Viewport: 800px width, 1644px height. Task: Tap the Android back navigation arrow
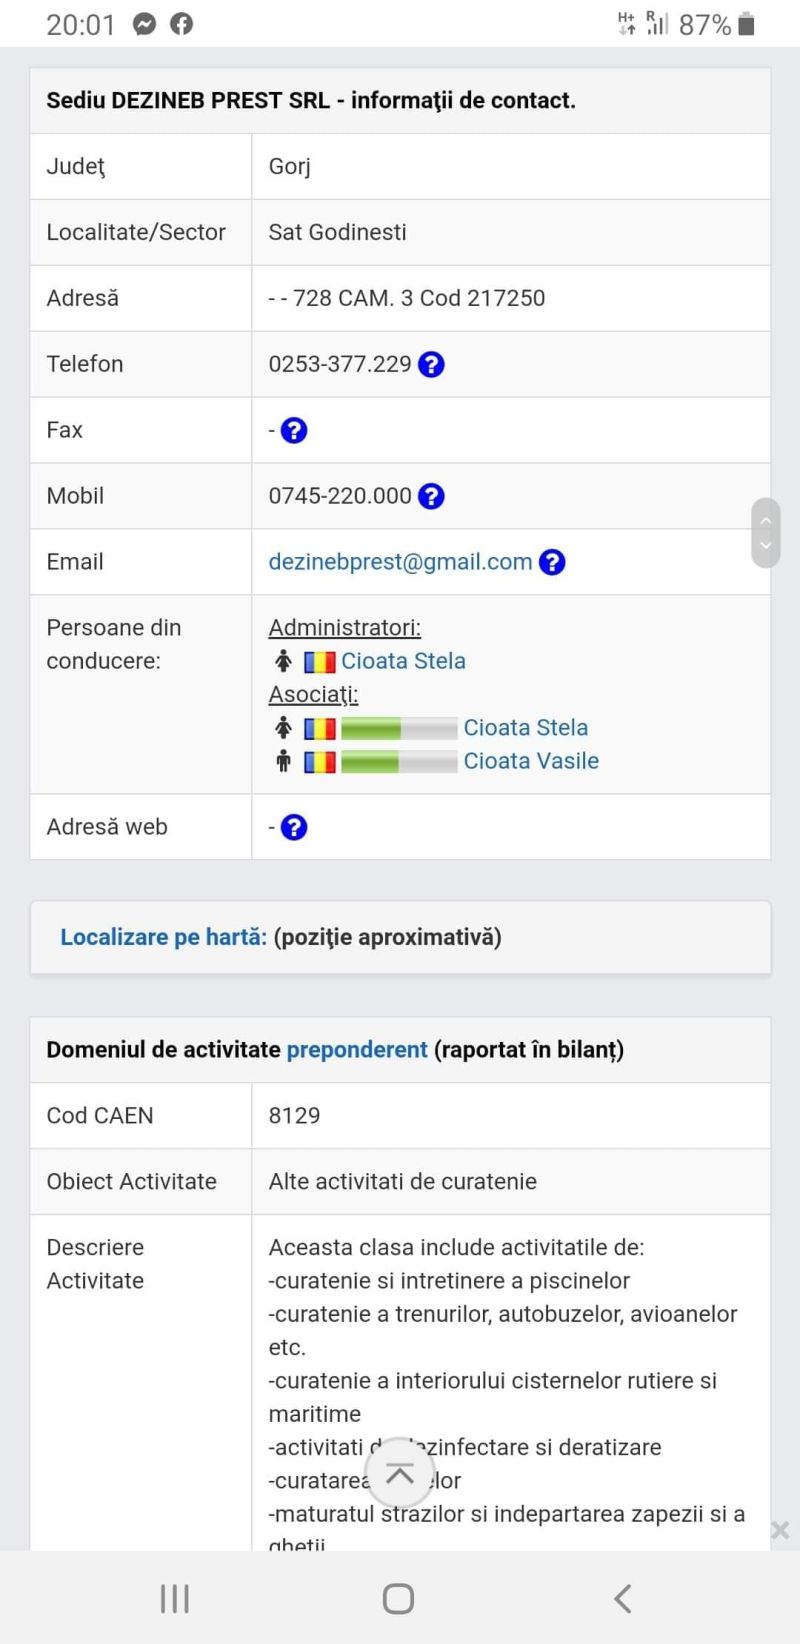click(x=622, y=1598)
